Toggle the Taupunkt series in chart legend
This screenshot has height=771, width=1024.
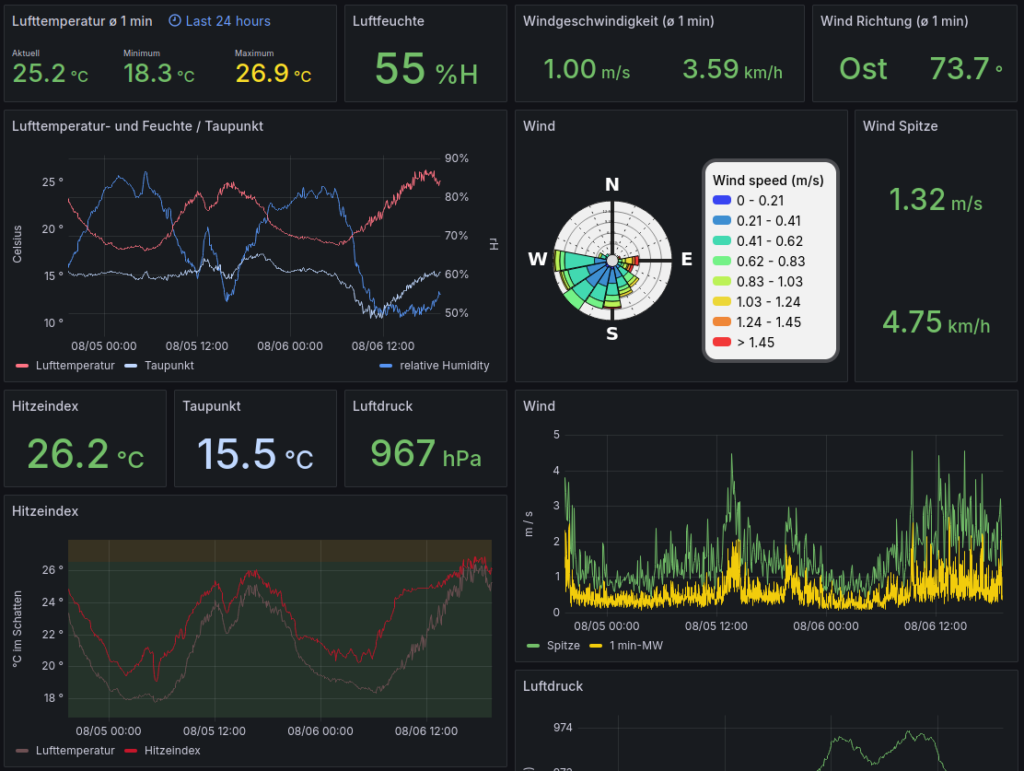tap(168, 366)
